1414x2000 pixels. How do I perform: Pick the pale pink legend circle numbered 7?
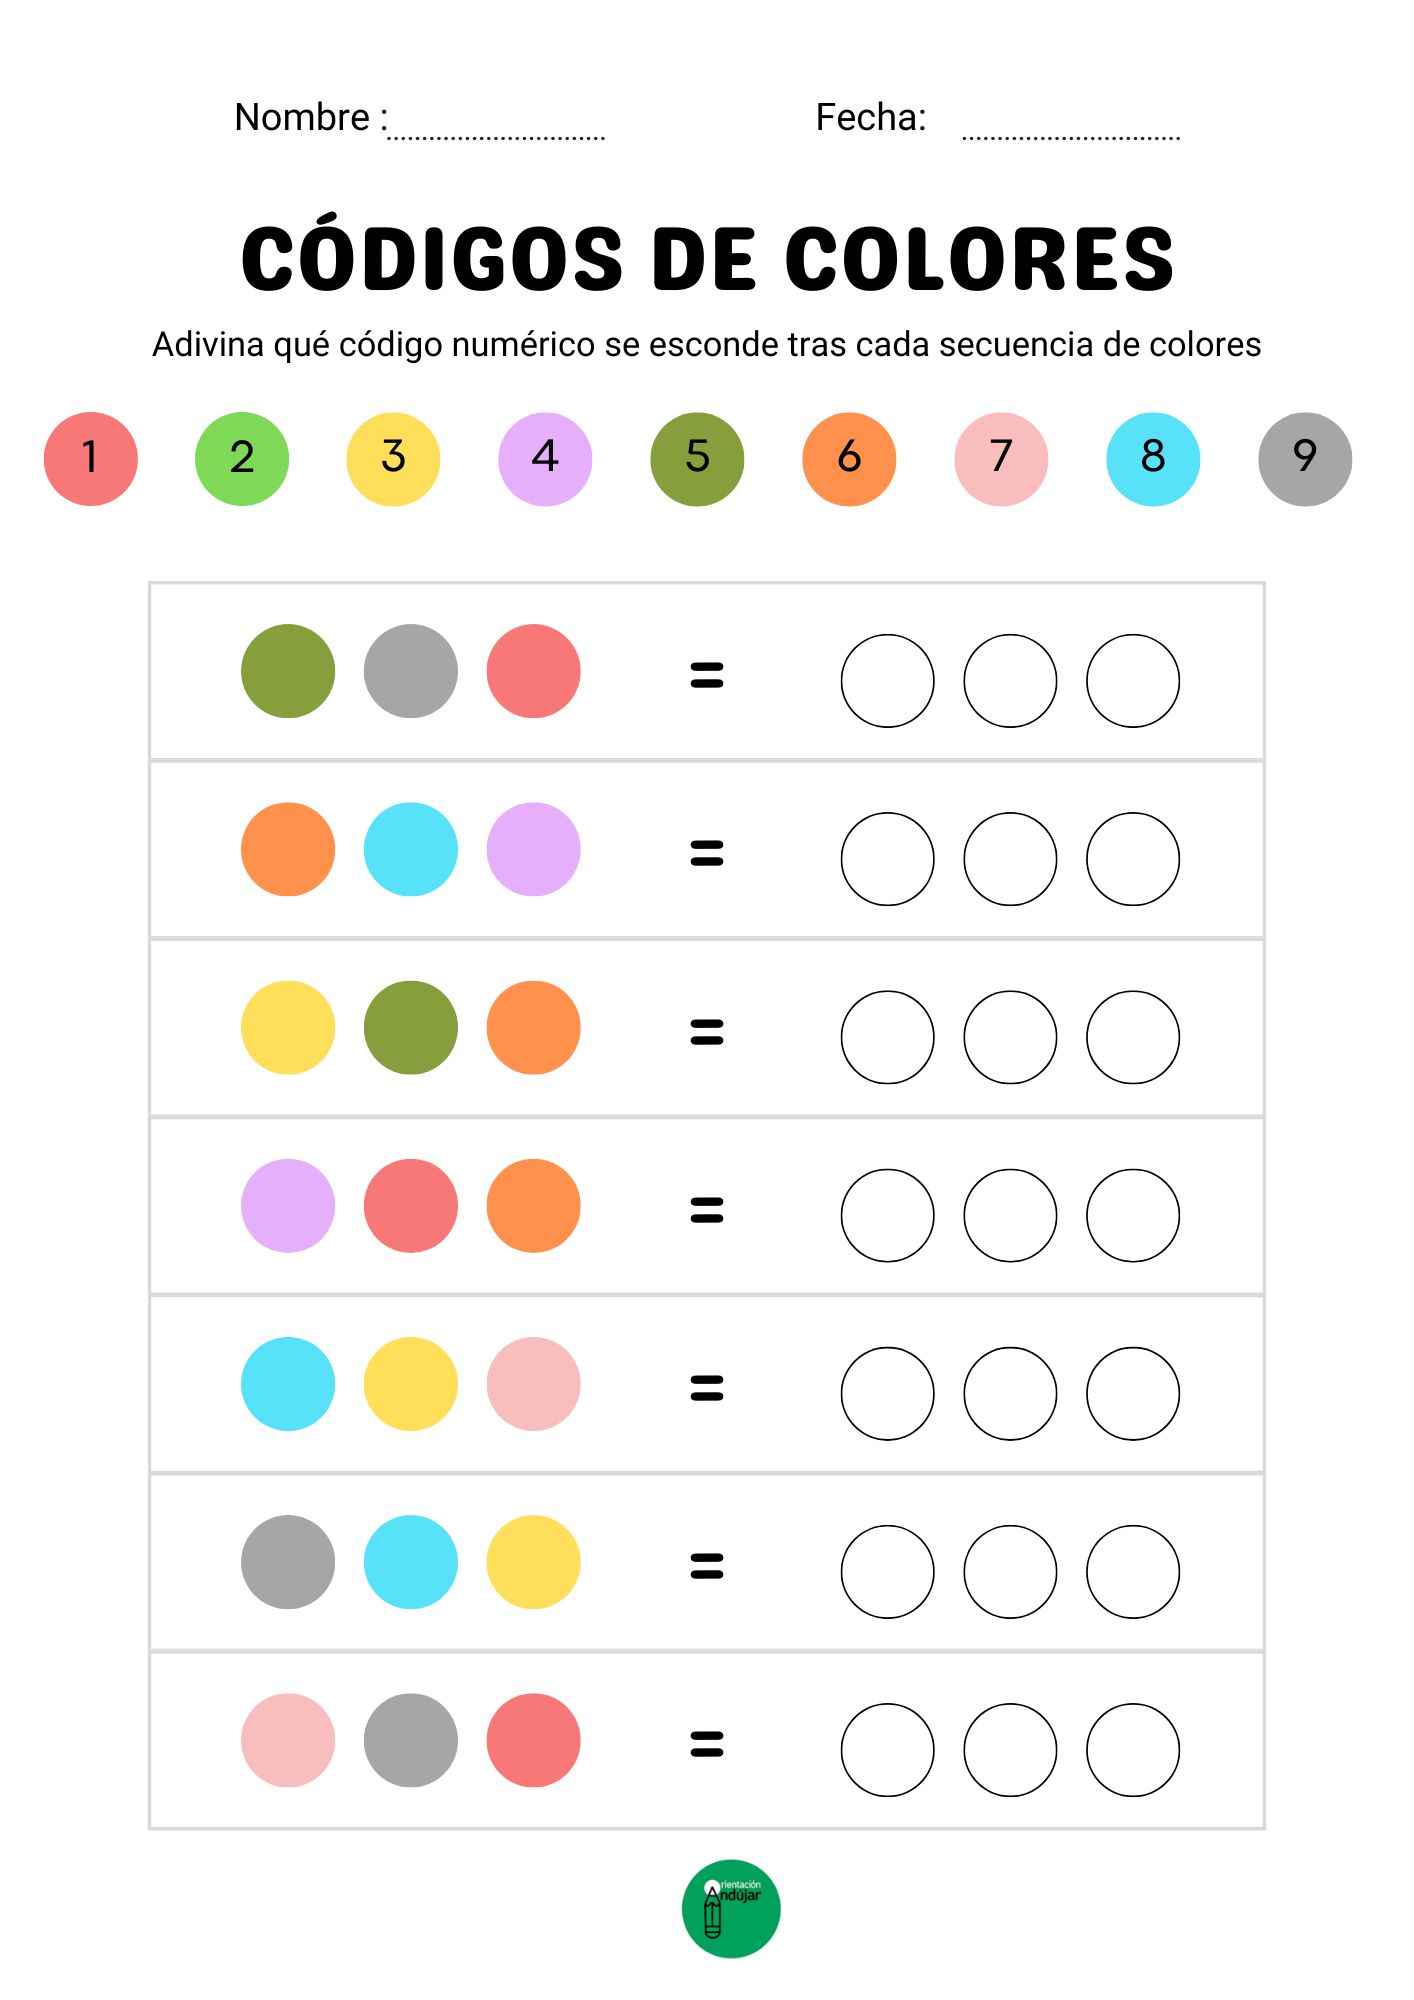1001,459
